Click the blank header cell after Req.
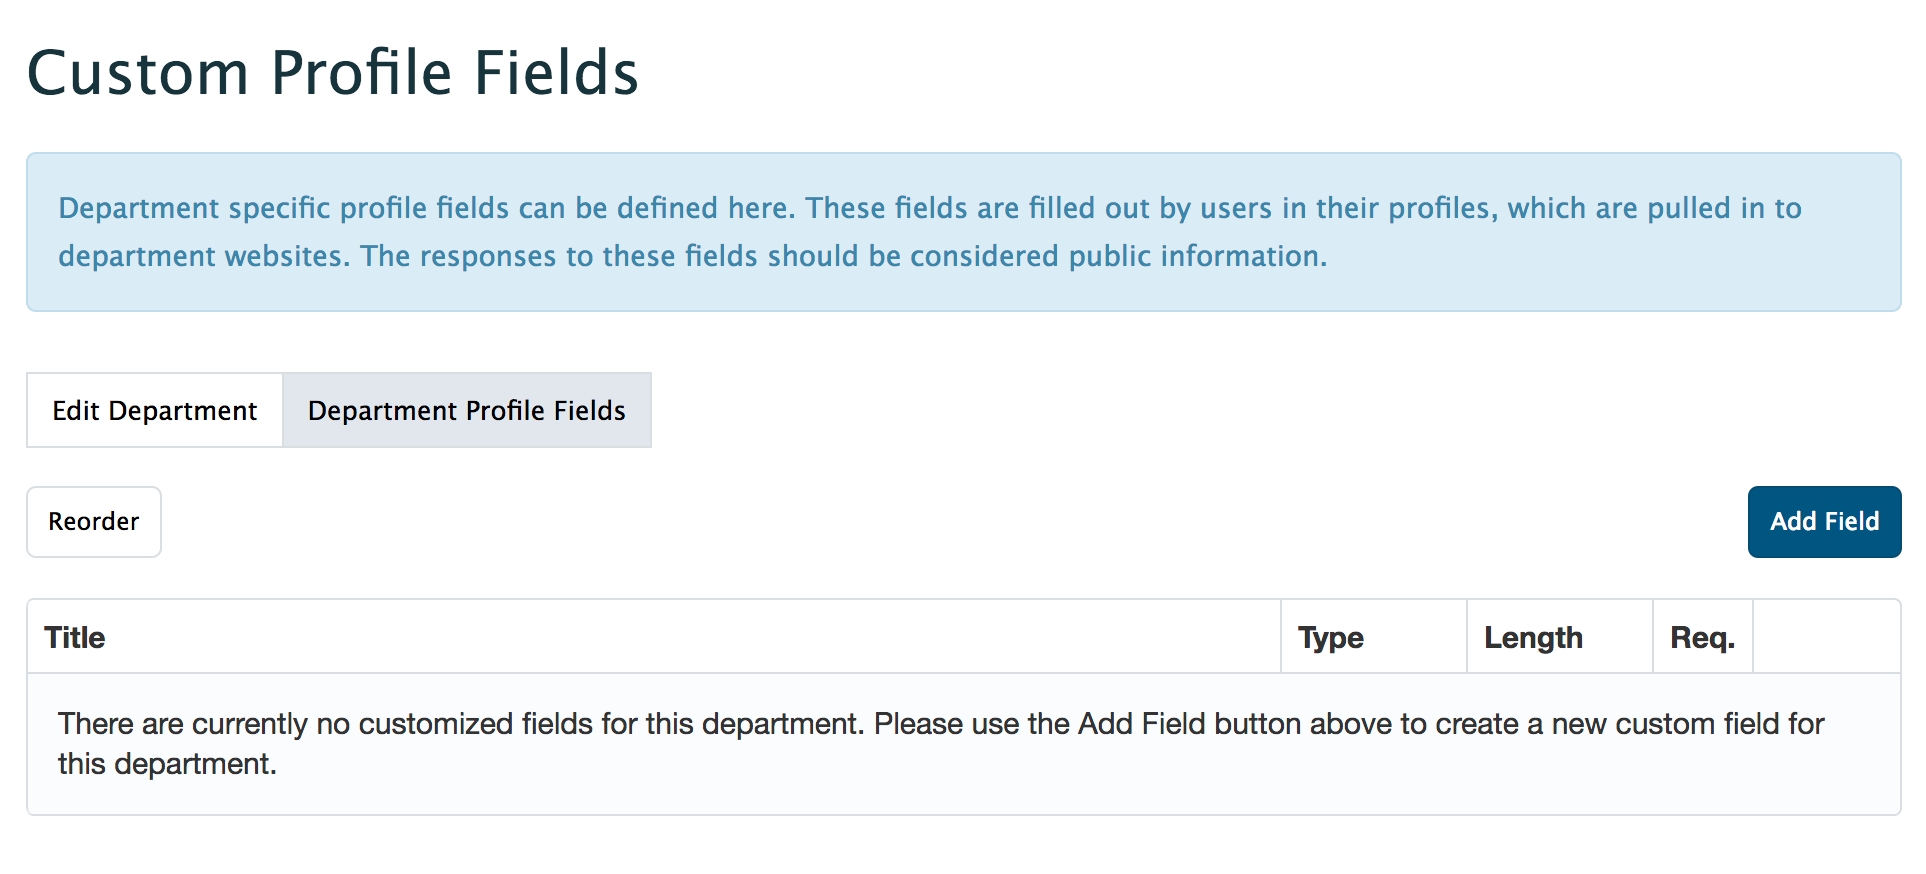Viewport: 1926px width, 874px height. point(1826,638)
